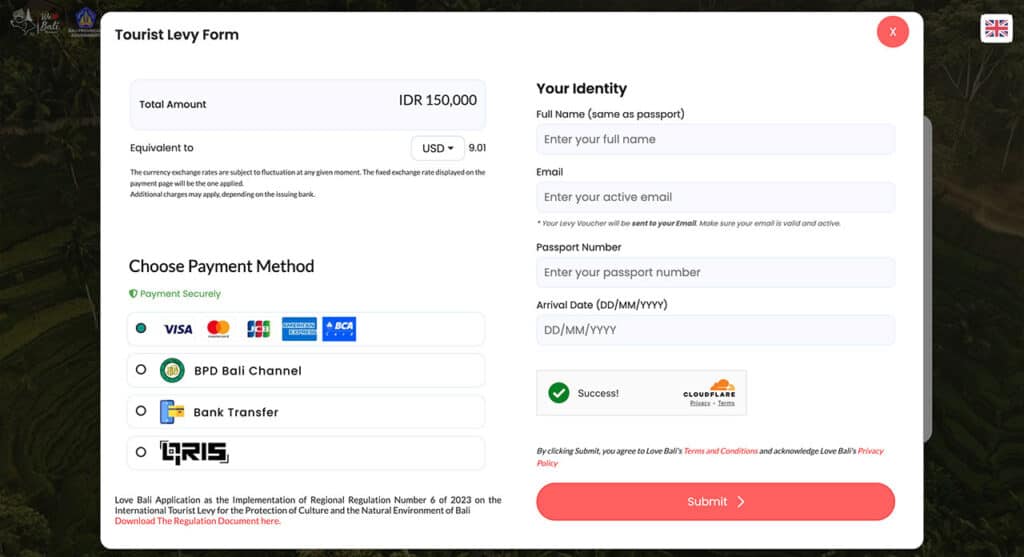Click the JCB card logo
Image resolution: width=1024 pixels, height=557 pixels.
click(259, 328)
